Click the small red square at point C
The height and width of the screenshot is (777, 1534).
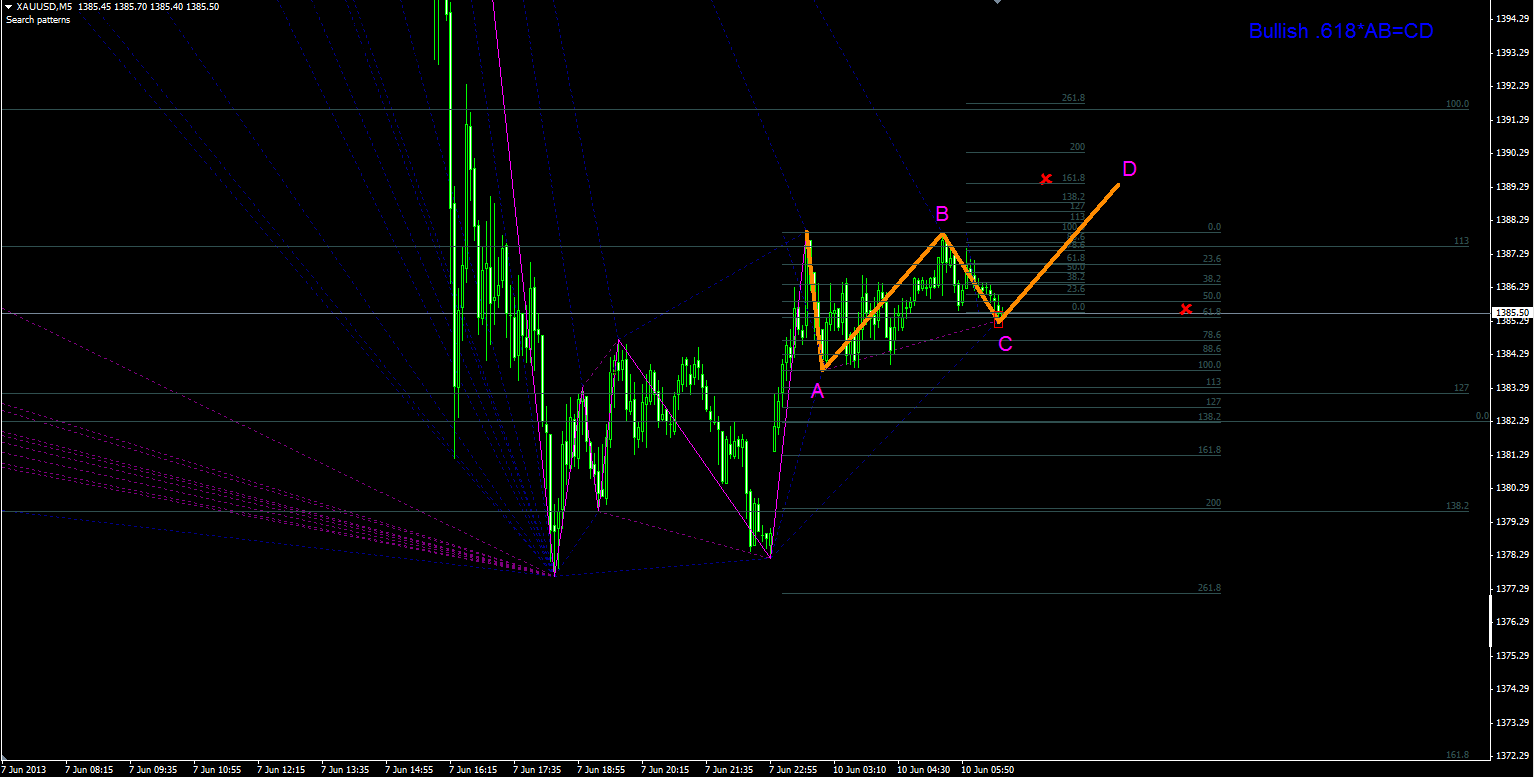tap(998, 322)
